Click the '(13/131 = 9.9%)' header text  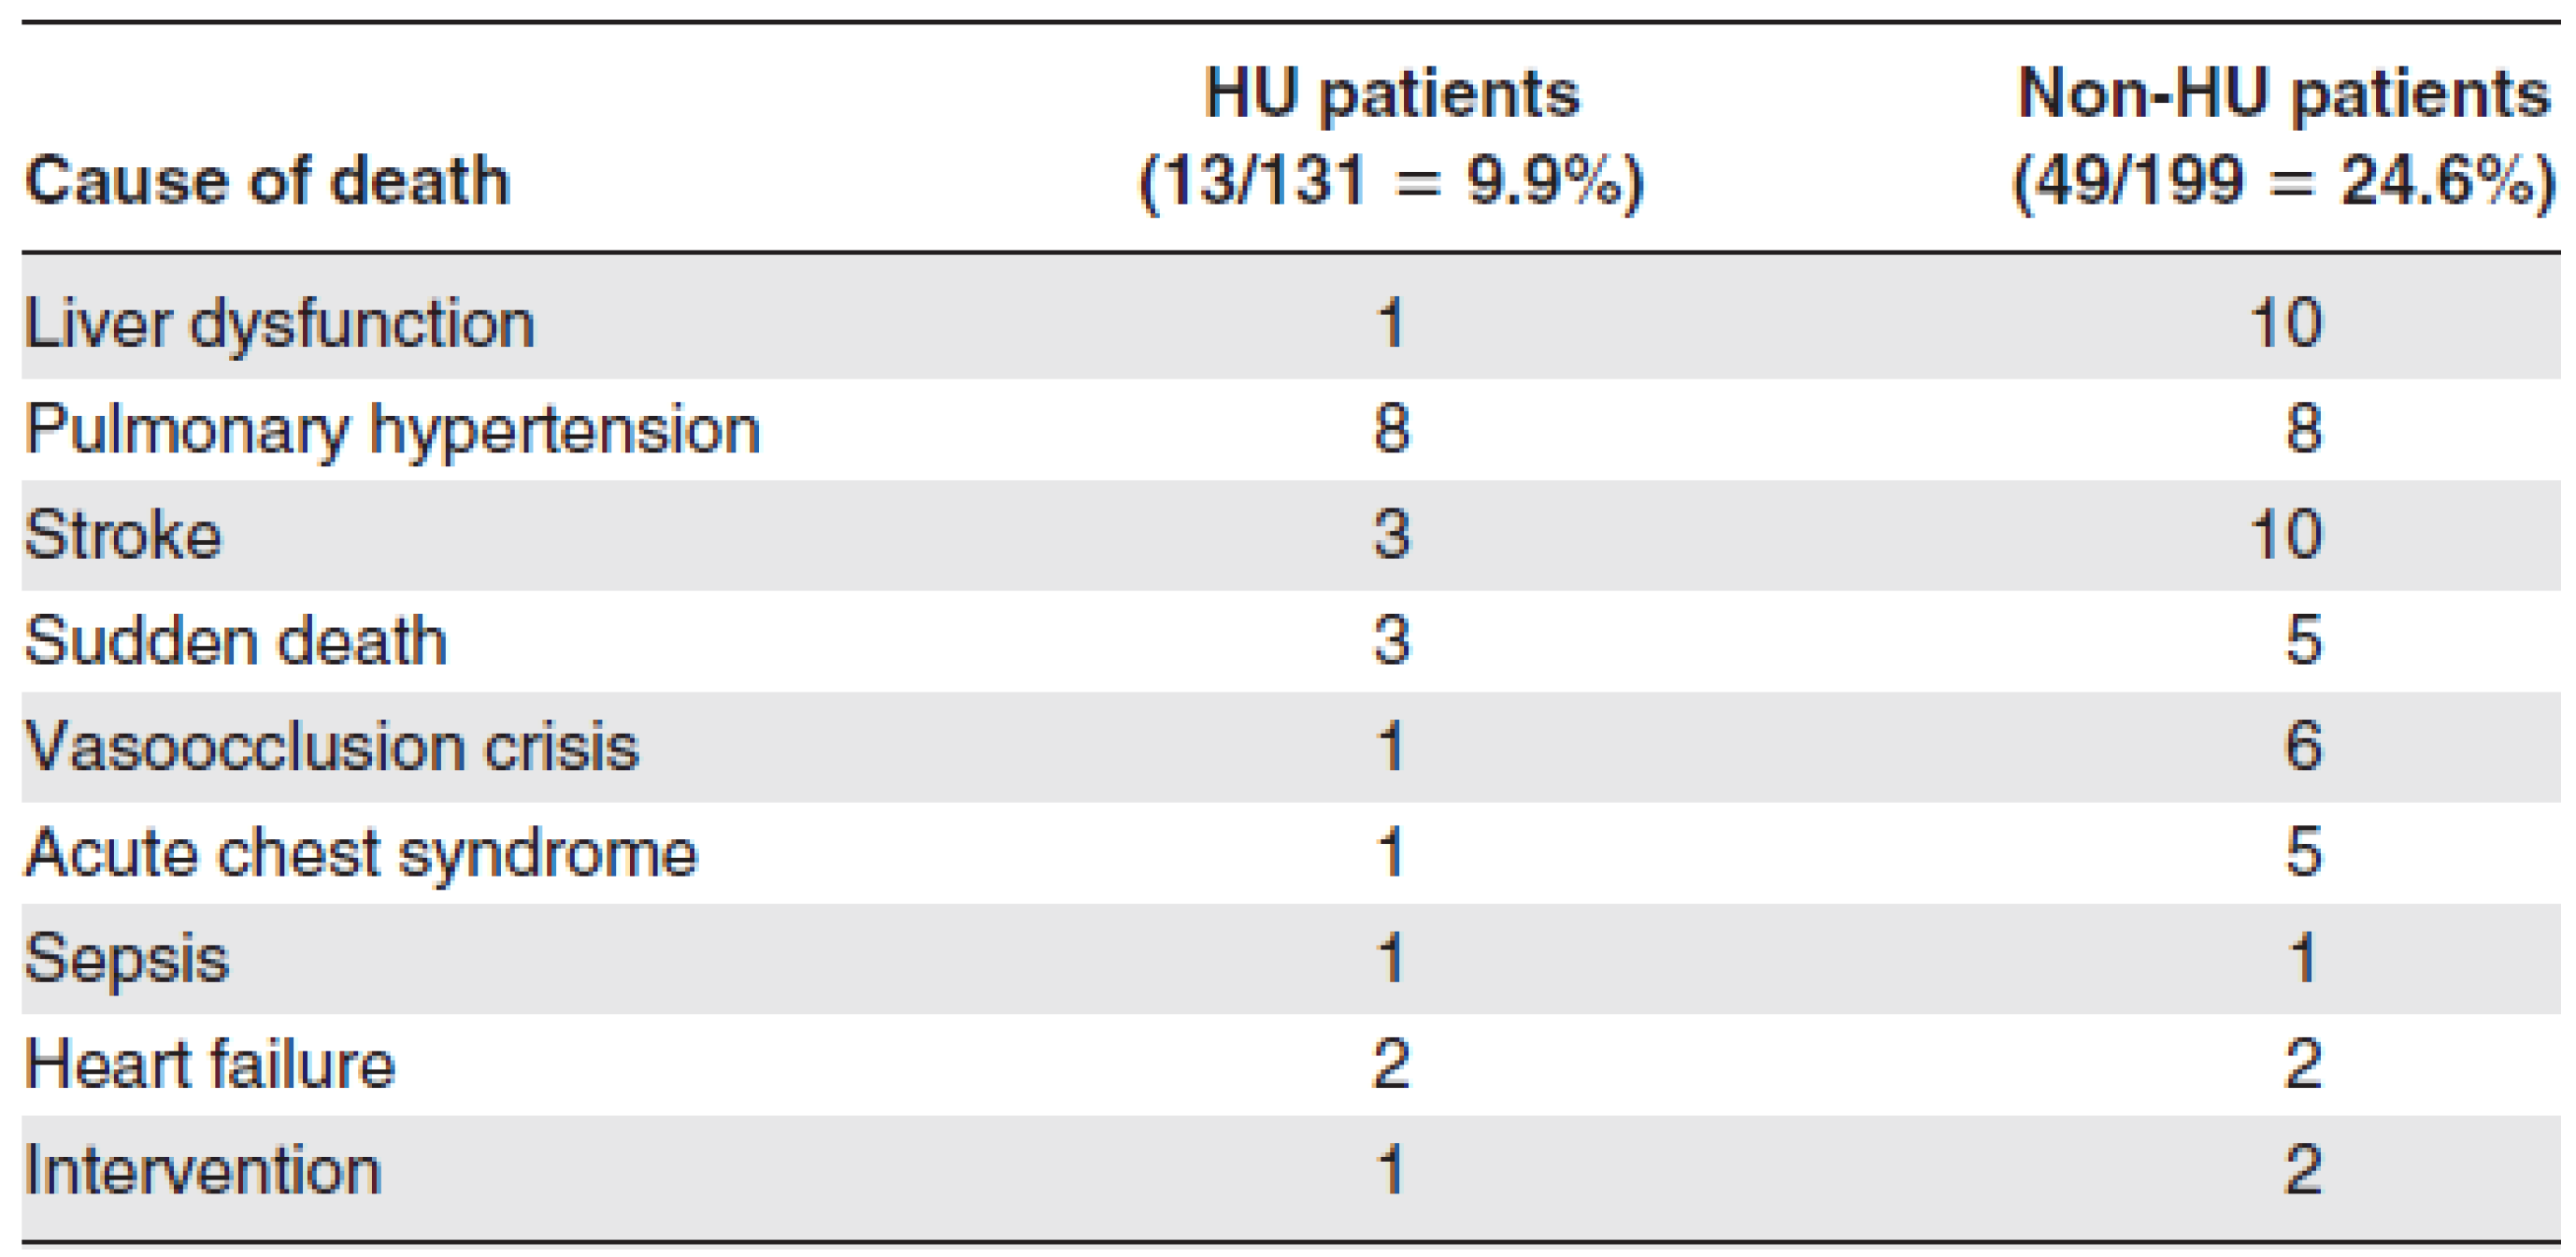[1391, 182]
